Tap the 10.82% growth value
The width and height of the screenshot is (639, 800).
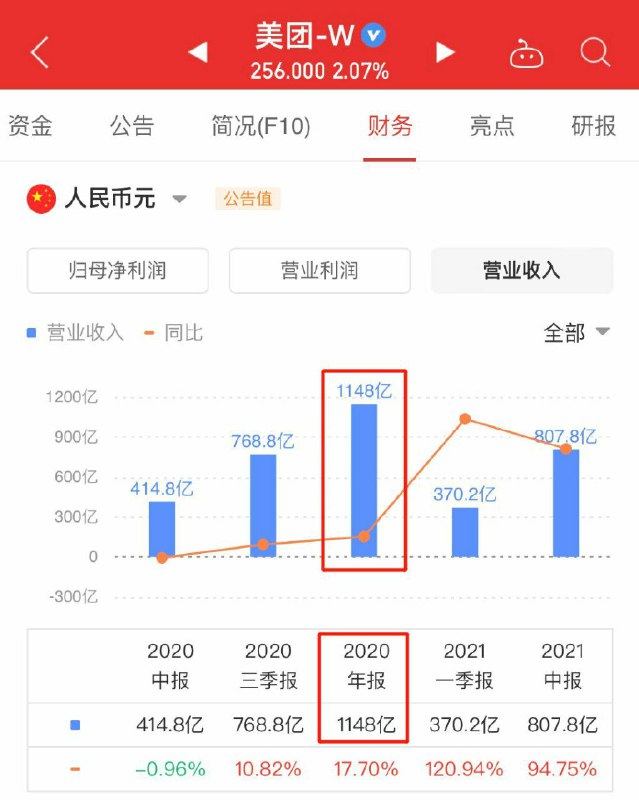click(x=268, y=769)
